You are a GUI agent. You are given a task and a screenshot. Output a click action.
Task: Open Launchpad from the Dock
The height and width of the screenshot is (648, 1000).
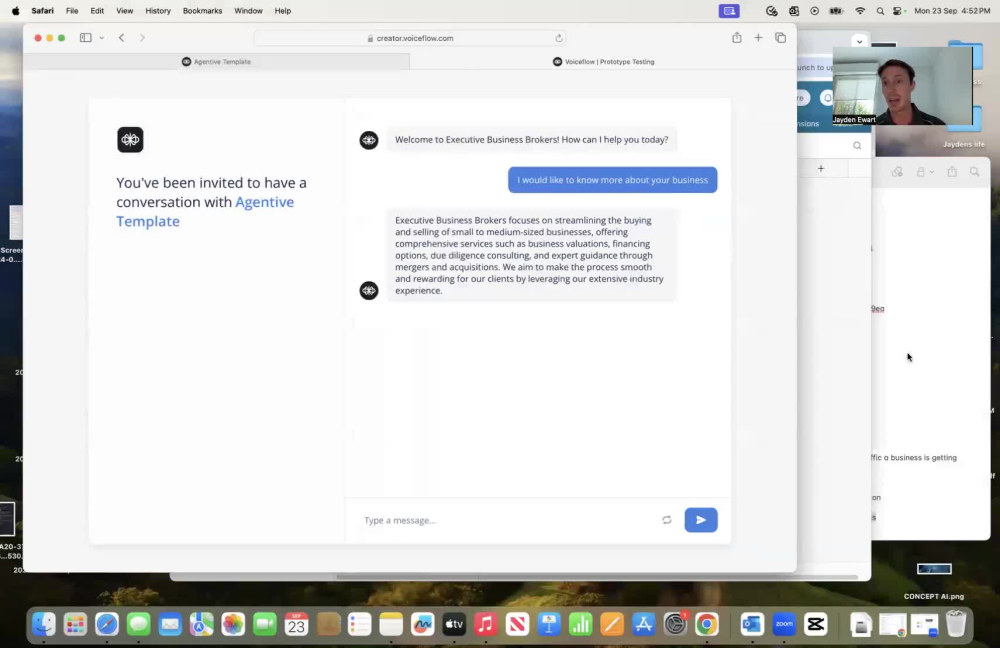[x=75, y=624]
